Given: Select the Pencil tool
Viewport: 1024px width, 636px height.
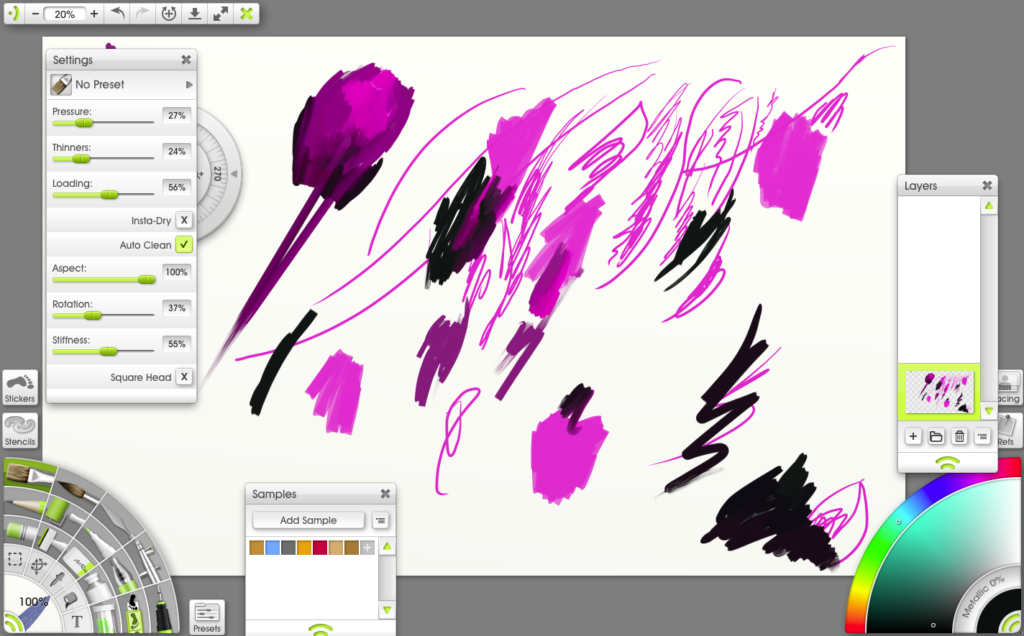Looking at the screenshot, I should (24, 506).
